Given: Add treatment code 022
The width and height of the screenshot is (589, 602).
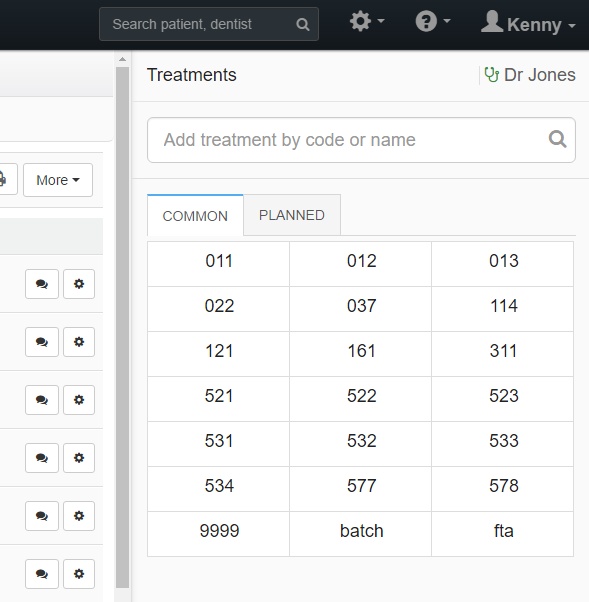Looking at the screenshot, I should tap(218, 309).
